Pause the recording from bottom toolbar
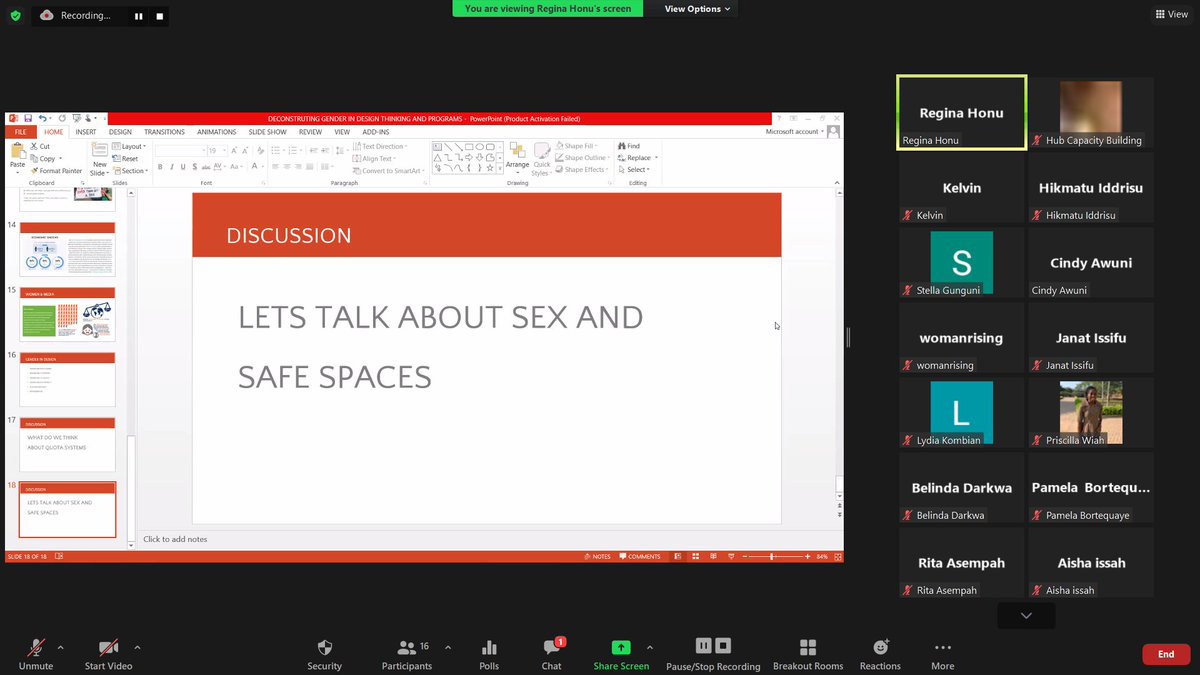 coord(704,646)
